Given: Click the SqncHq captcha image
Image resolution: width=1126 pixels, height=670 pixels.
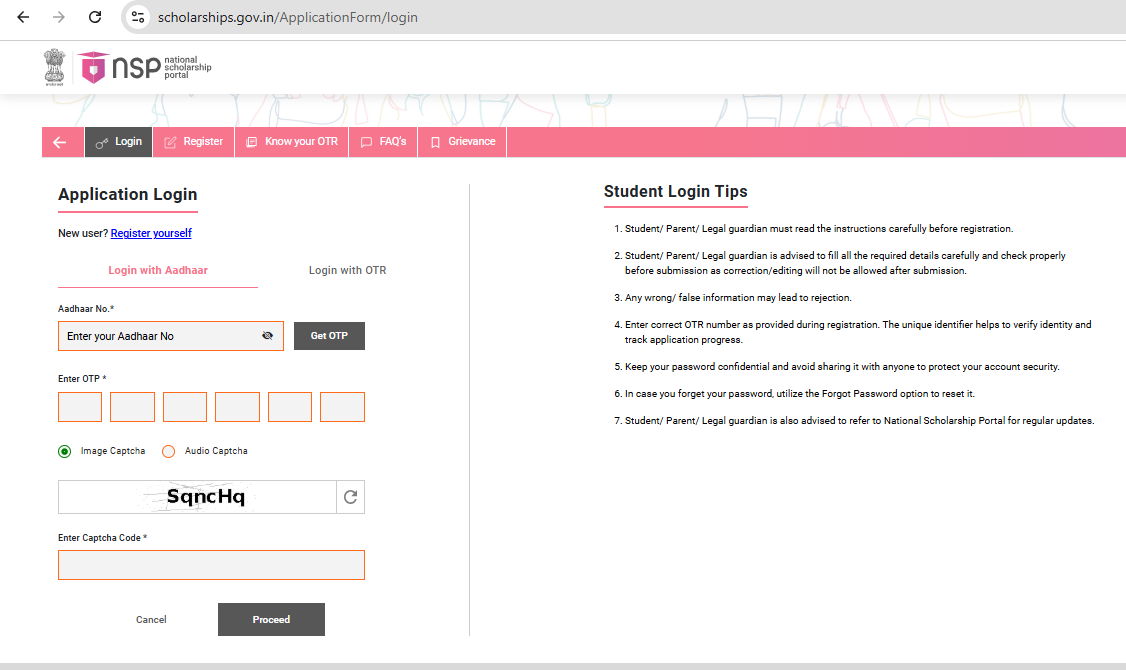Looking at the screenshot, I should click(x=197, y=497).
